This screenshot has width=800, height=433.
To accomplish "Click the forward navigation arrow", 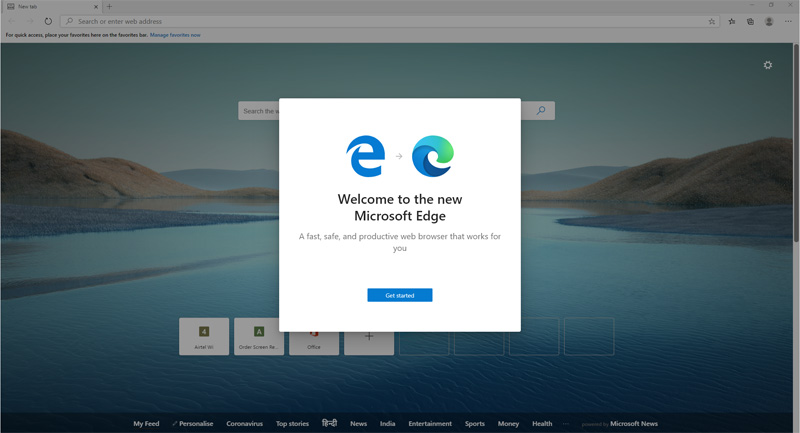I will [x=30, y=21].
